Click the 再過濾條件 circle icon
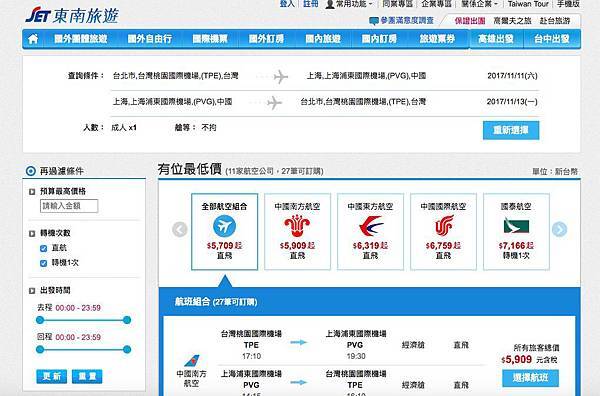The width and height of the screenshot is (600, 396). click(31, 171)
